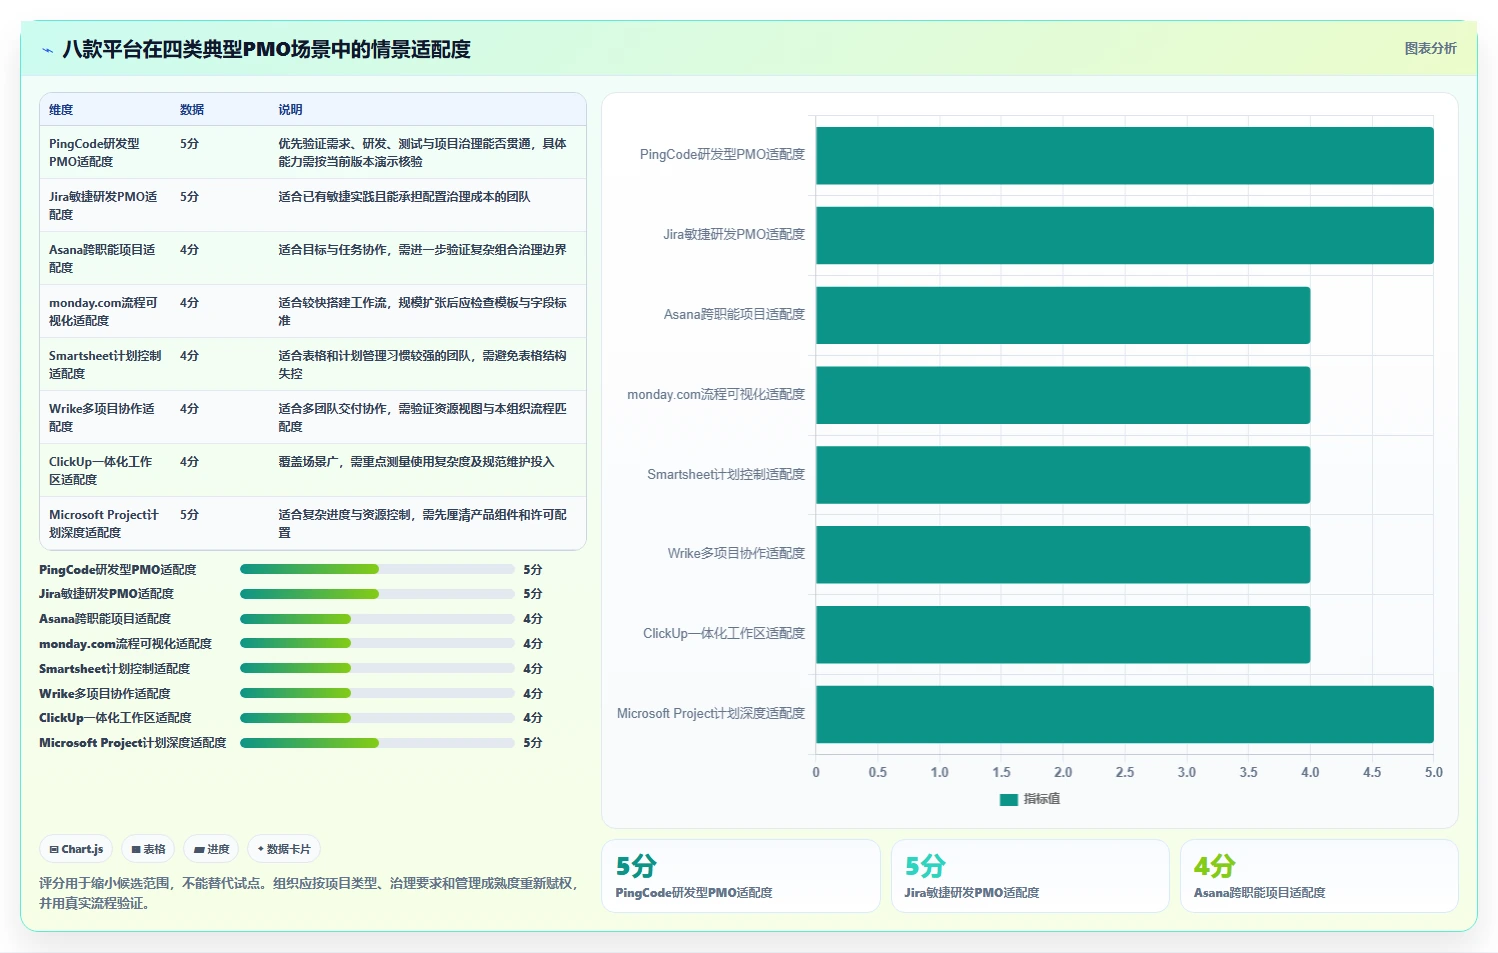Click the monday.com progress bar
Screen dimensions: 1498x953
(377, 644)
